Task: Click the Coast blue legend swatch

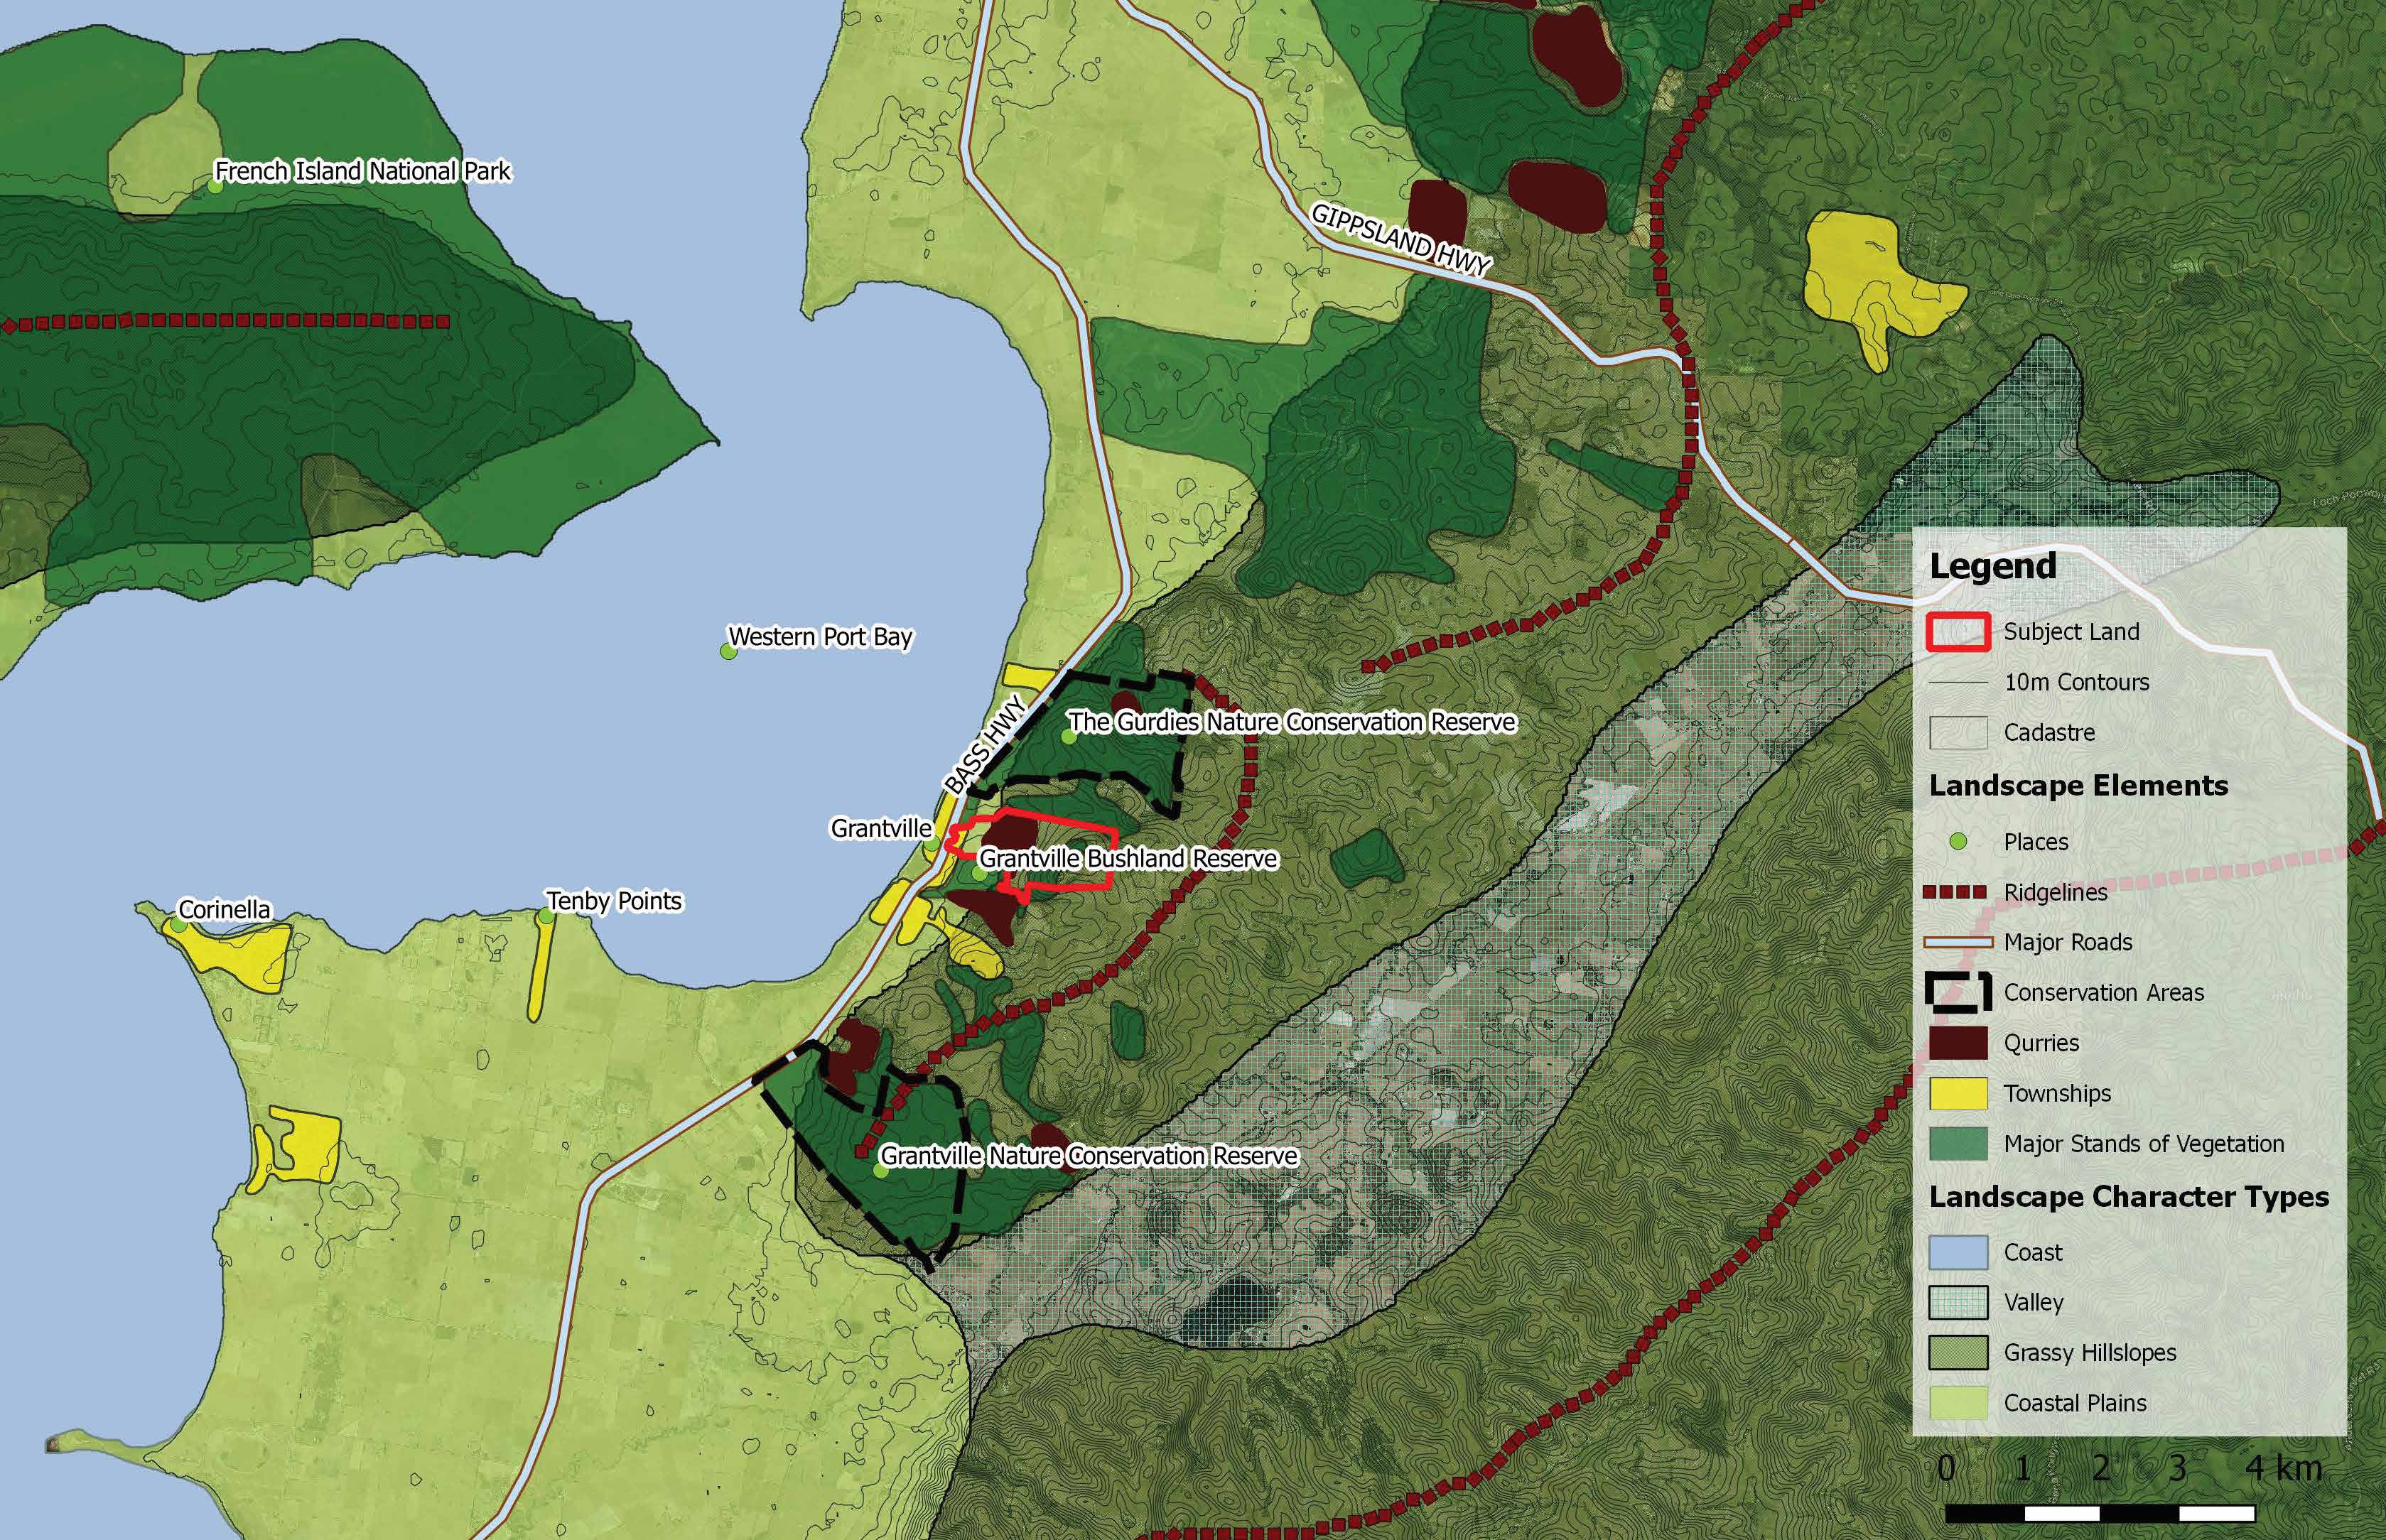Action: [1957, 1252]
